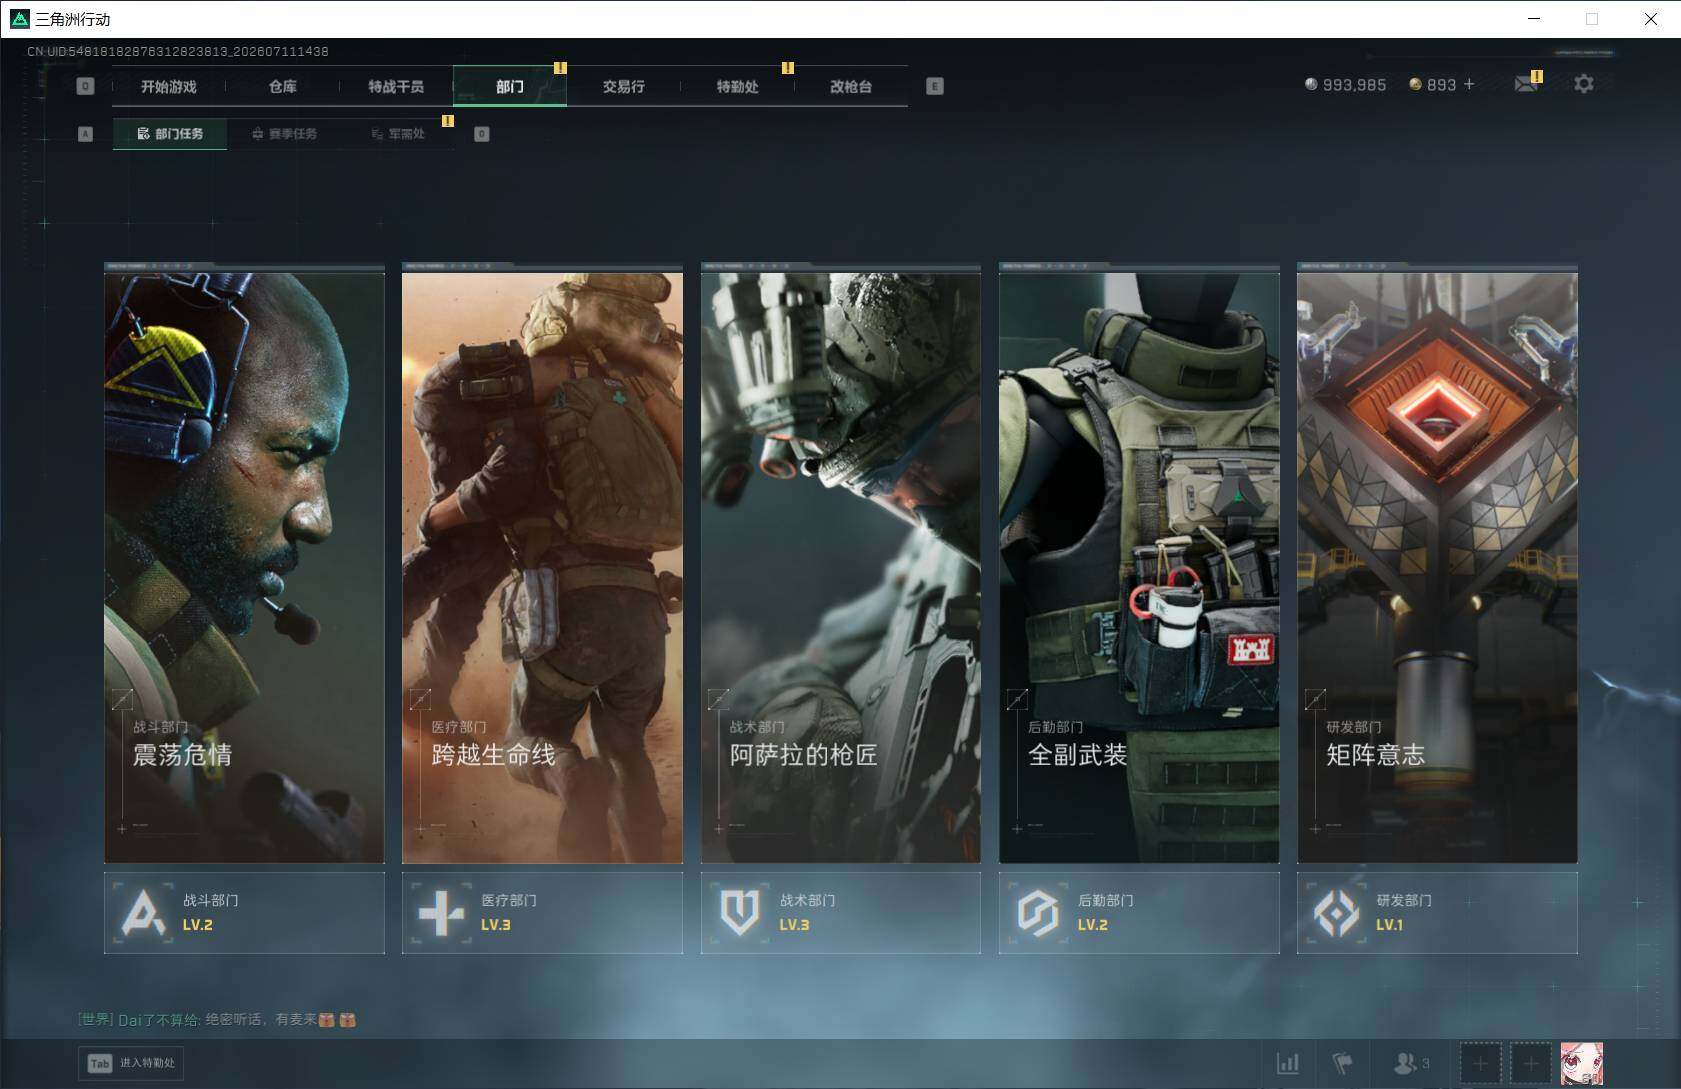Switch to 赛季任务 sub-tab
Screen dimensions: 1681x1089
pos(284,134)
